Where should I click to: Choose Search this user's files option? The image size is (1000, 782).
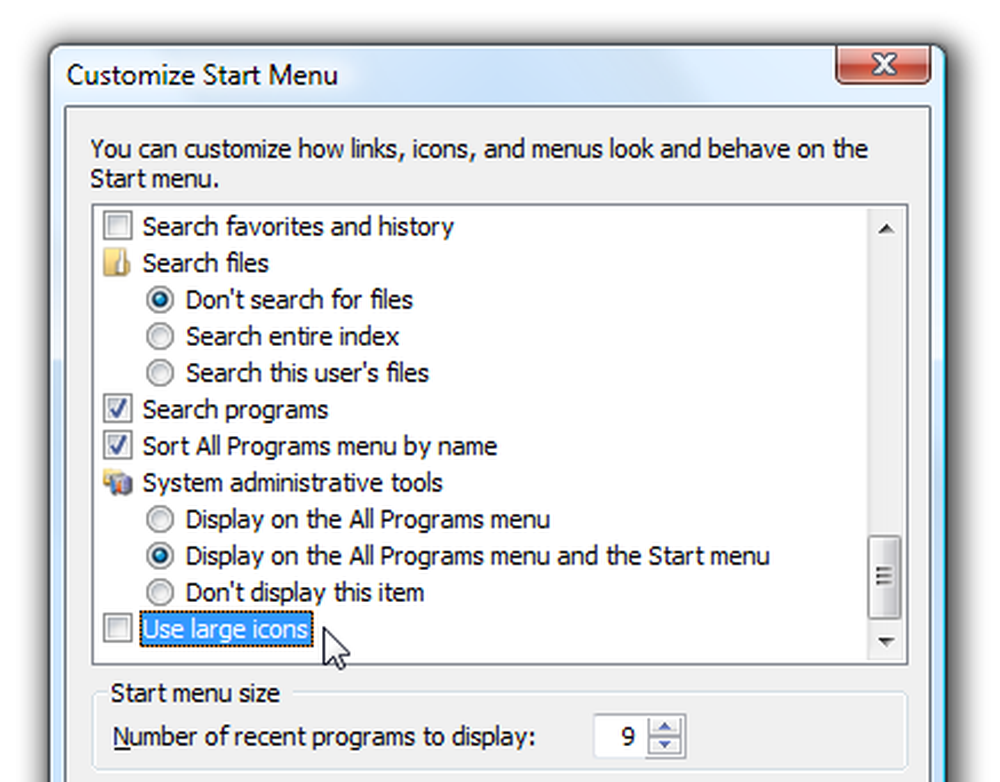point(159,373)
